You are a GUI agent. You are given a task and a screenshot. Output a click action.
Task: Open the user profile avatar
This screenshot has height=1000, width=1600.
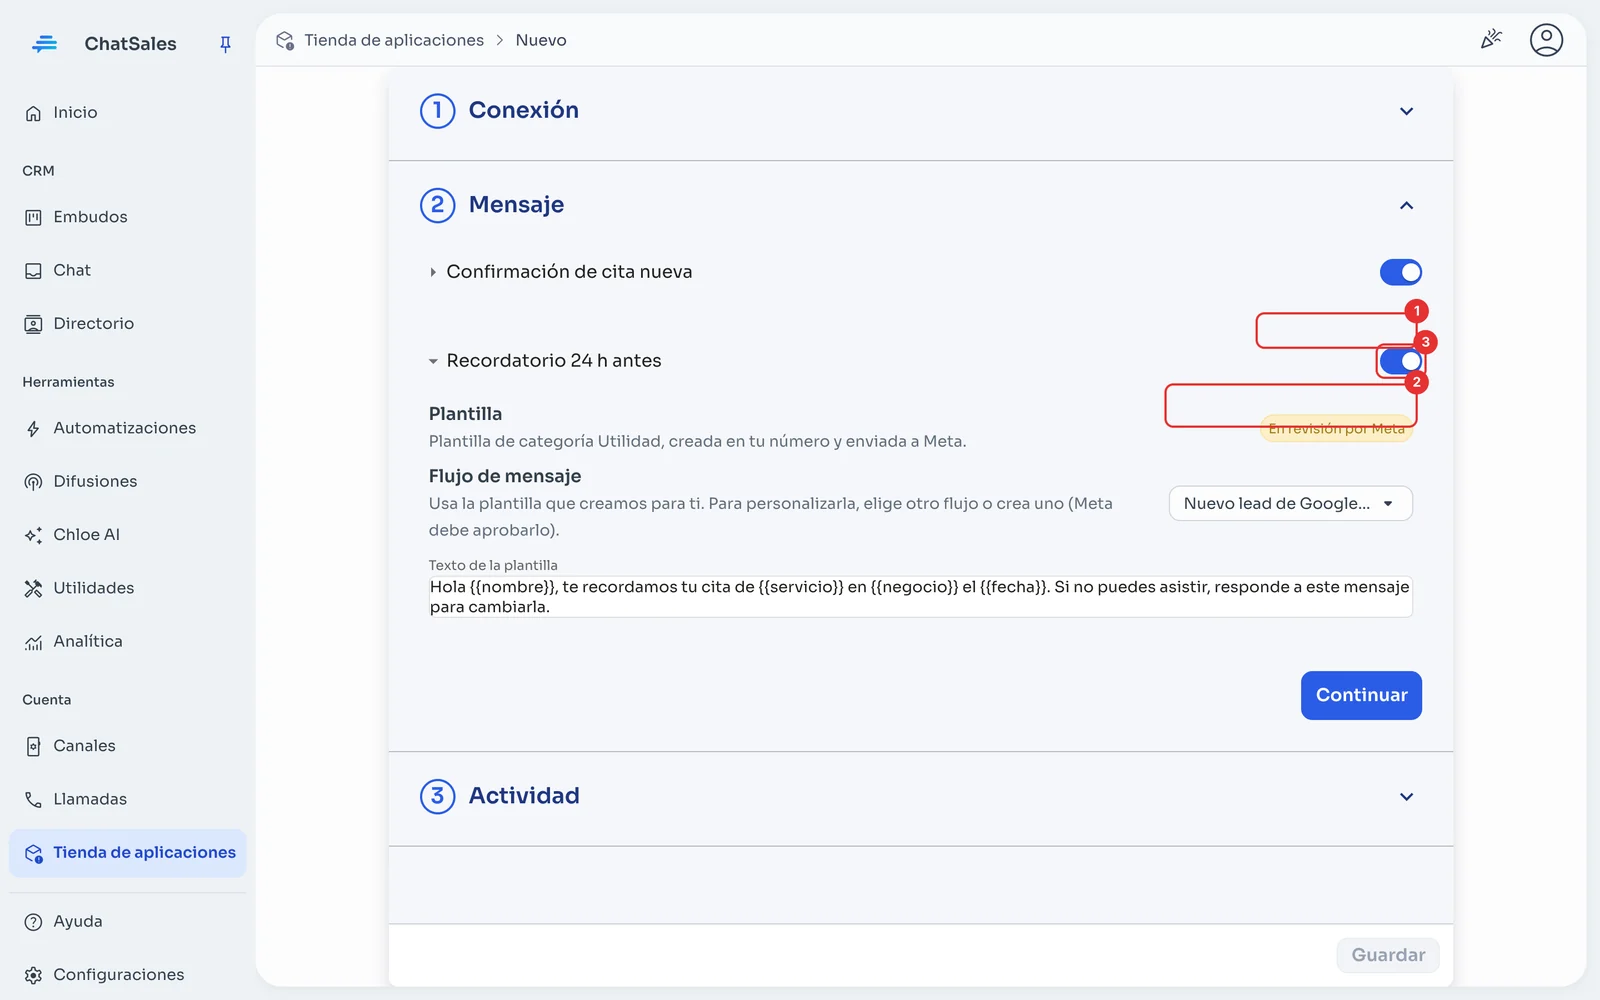pos(1546,40)
